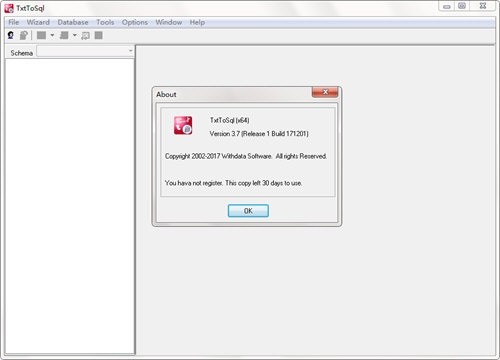
Task: Open the dropdown arrow after the first gray square
Action: coord(52,35)
